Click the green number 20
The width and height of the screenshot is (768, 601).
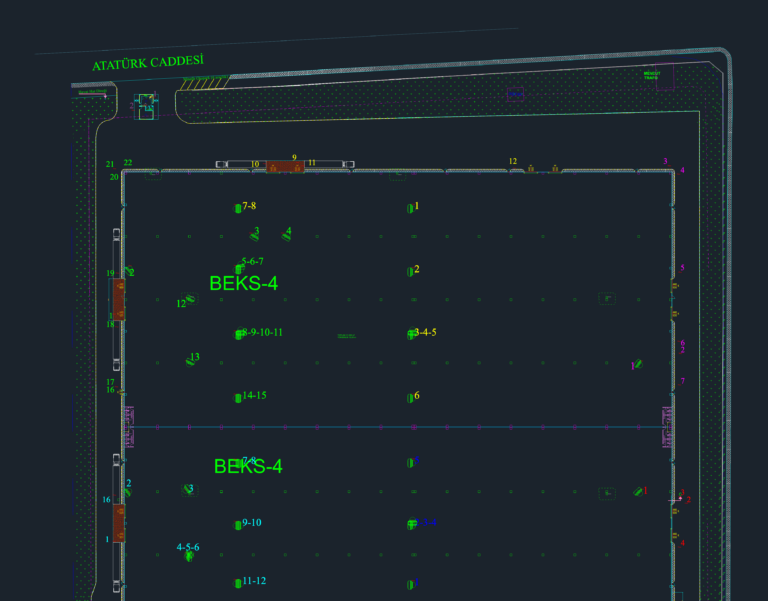click(114, 177)
